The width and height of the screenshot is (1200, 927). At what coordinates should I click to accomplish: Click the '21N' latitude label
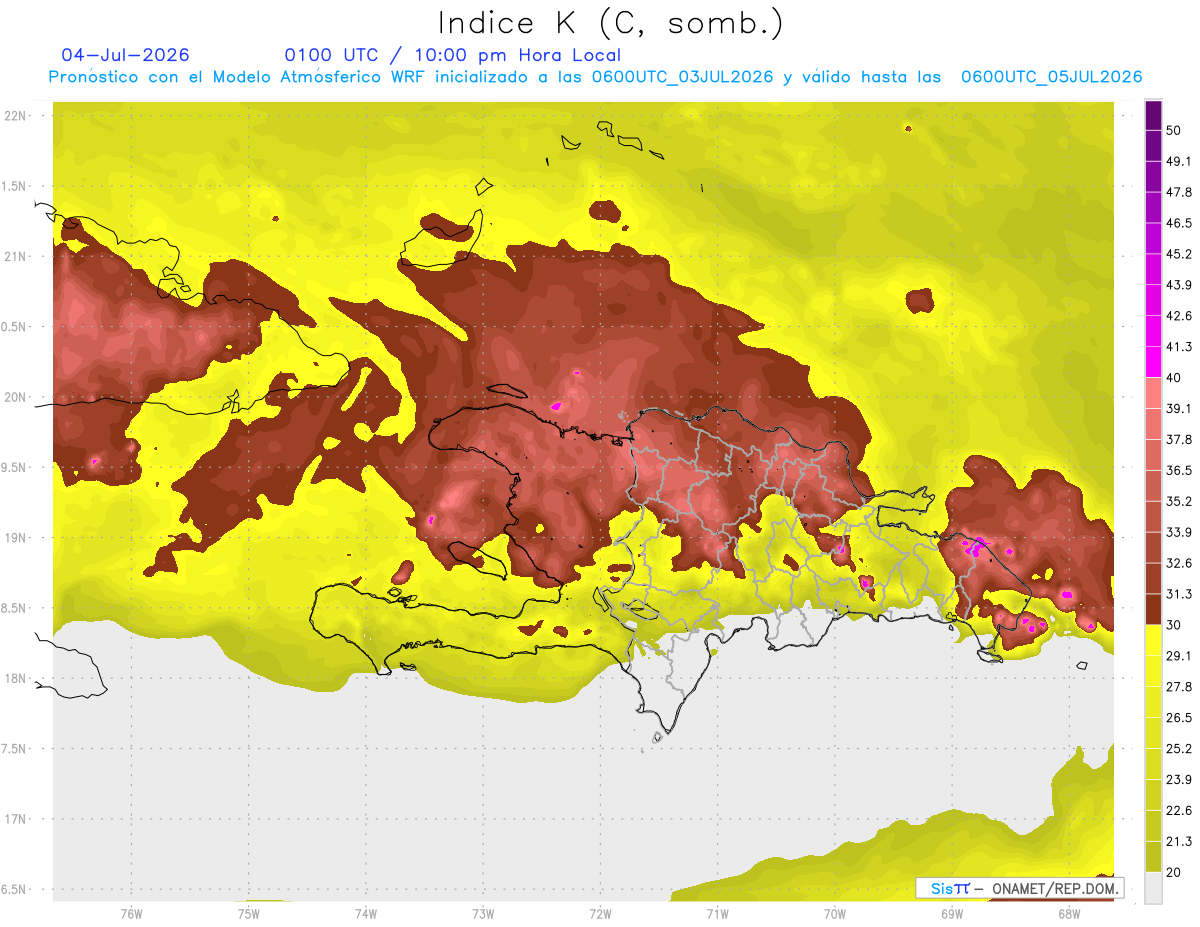[x=16, y=257]
